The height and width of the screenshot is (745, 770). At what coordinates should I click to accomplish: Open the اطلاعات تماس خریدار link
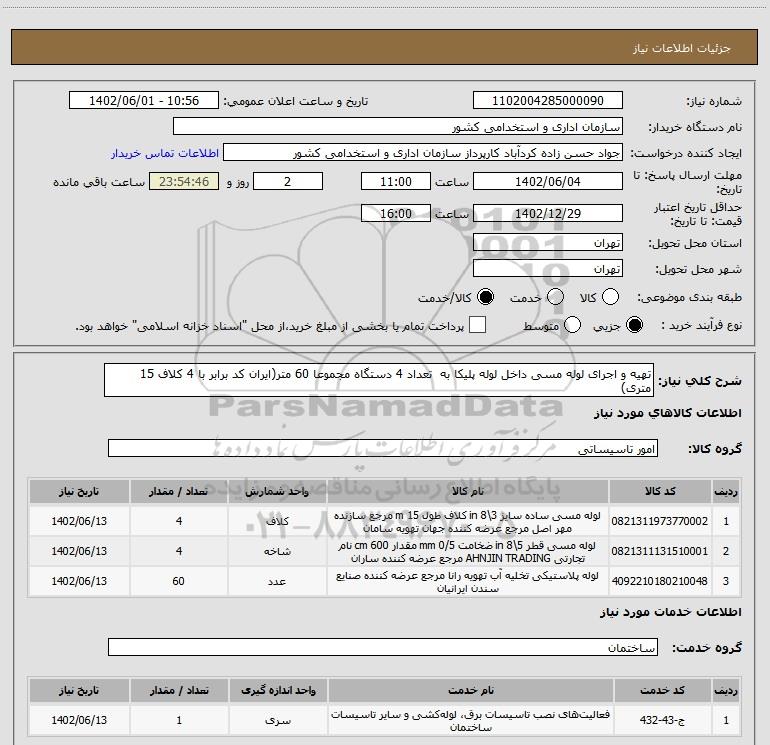point(162,154)
